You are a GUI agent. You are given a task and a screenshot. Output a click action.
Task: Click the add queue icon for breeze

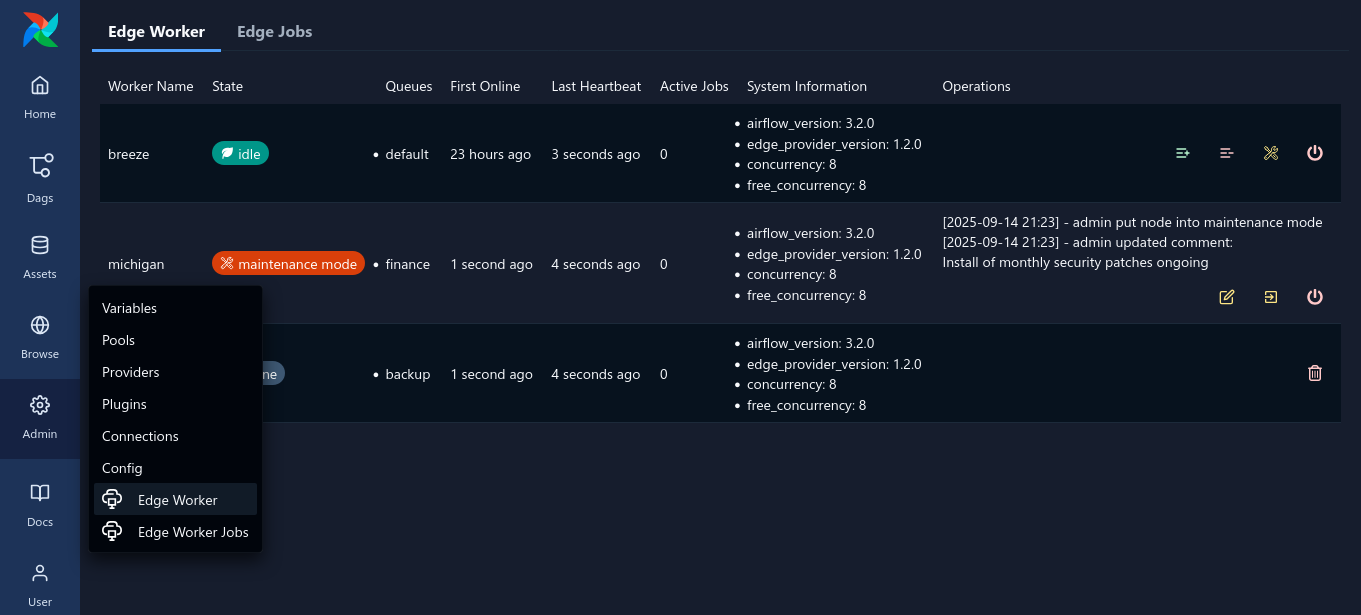[1183, 153]
